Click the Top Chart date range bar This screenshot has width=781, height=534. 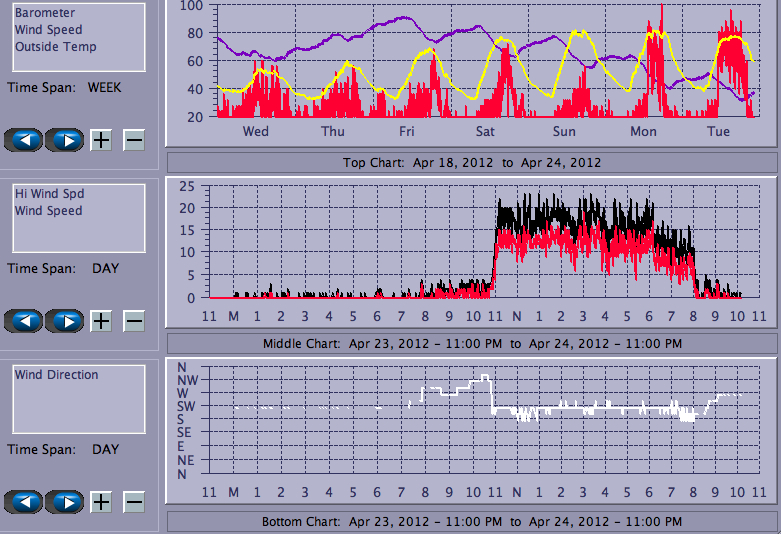point(472,162)
